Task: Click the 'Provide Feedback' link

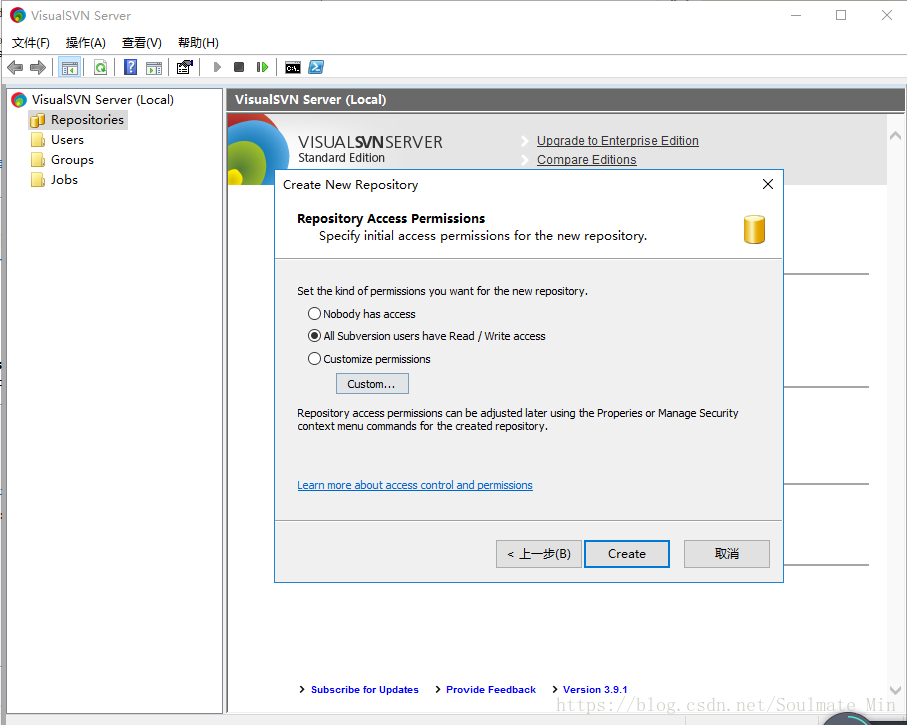Action: 491,690
